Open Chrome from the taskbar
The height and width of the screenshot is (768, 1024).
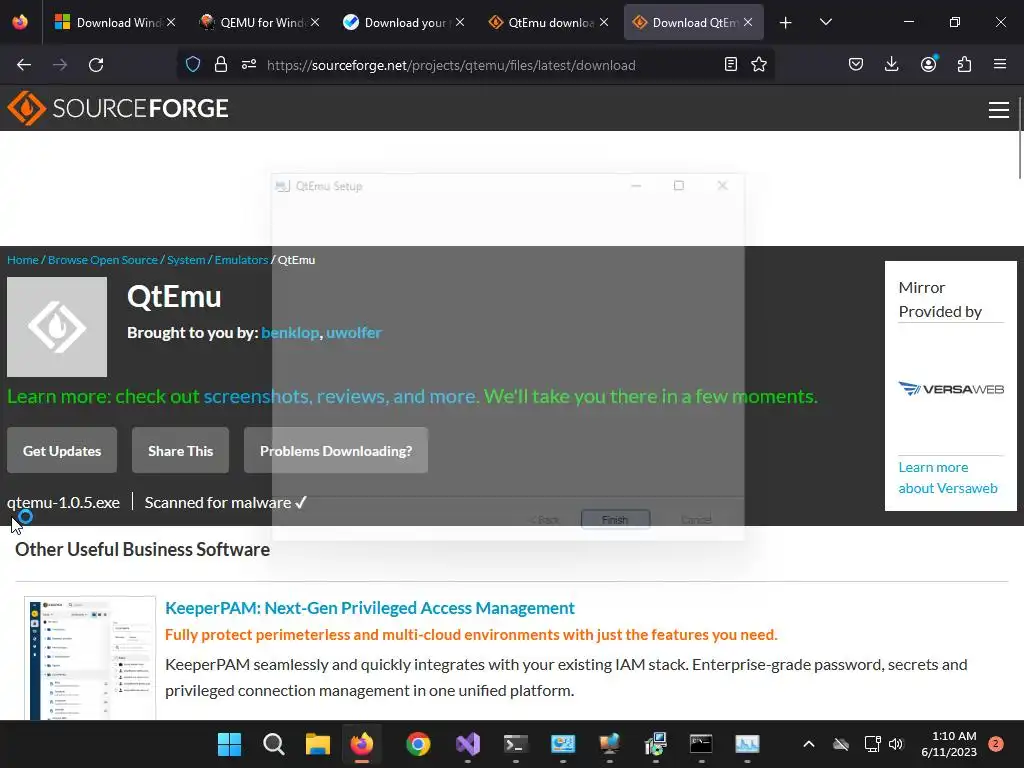(418, 744)
